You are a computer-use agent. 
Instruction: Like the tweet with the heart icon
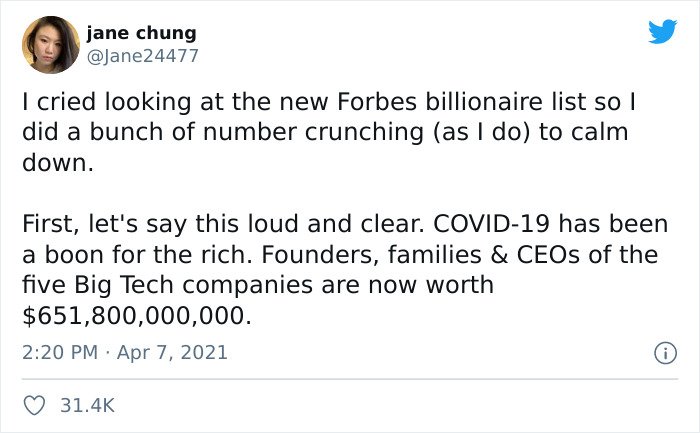[34, 405]
